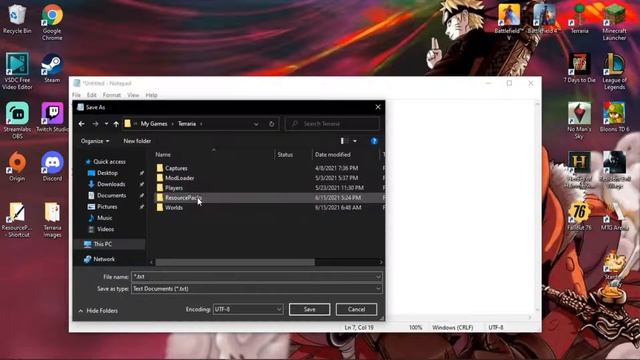Open the Terraria Images desktop folder

tap(52, 220)
